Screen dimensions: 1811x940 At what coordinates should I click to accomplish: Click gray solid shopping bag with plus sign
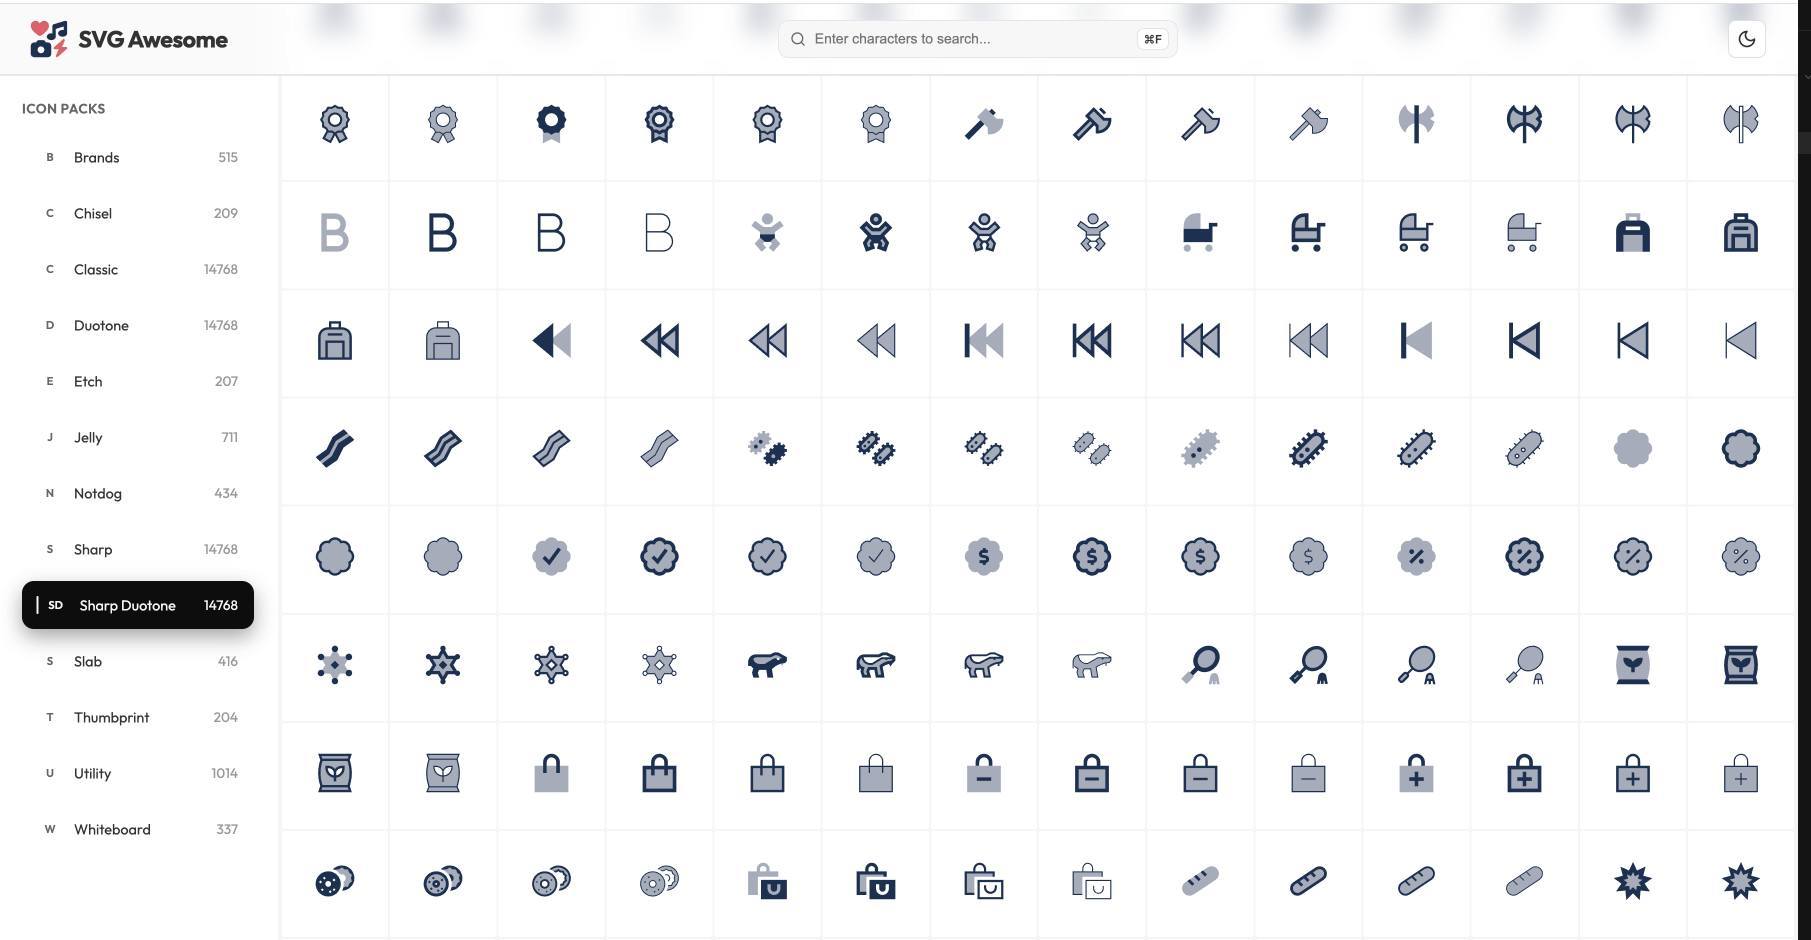click(x=1416, y=773)
